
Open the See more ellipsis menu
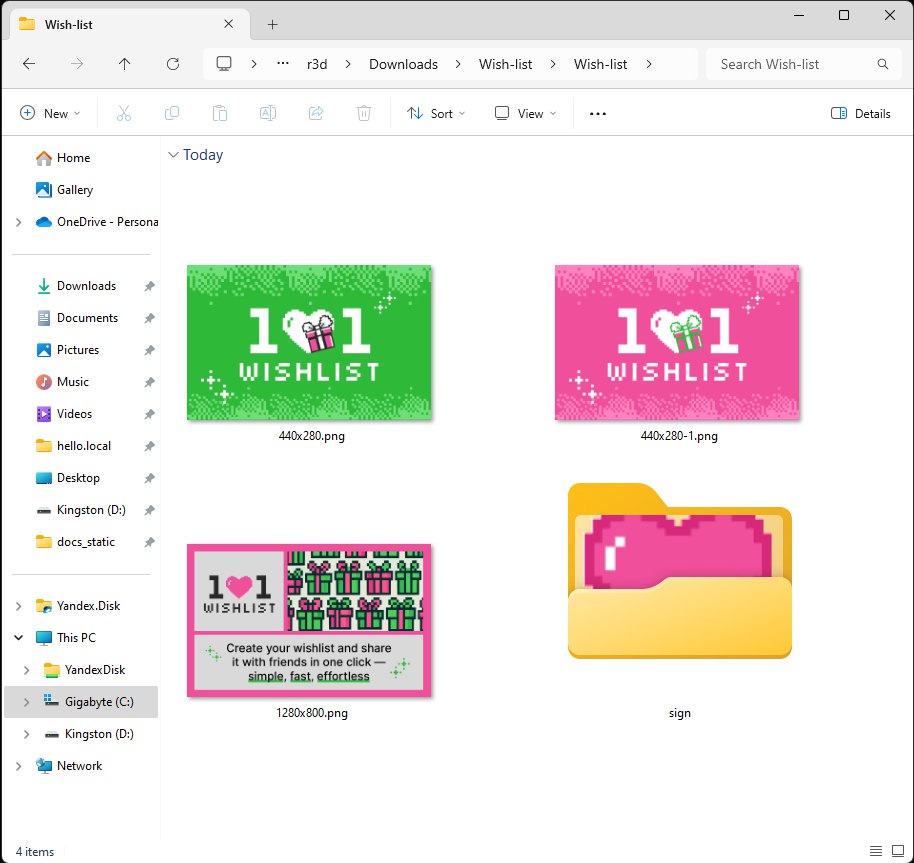[x=598, y=114]
